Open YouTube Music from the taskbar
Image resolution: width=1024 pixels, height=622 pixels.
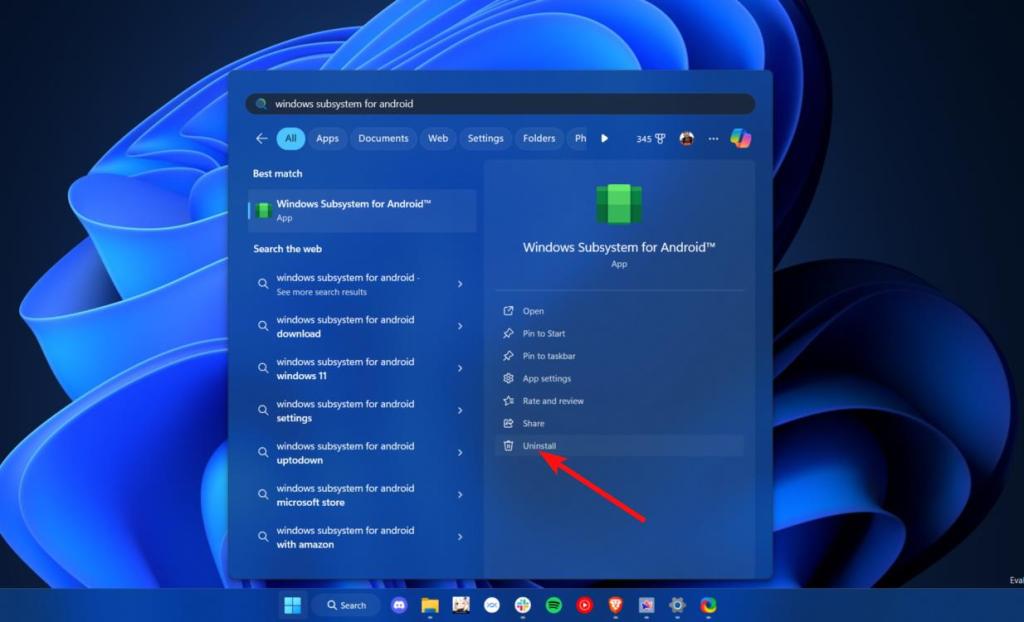(x=584, y=606)
